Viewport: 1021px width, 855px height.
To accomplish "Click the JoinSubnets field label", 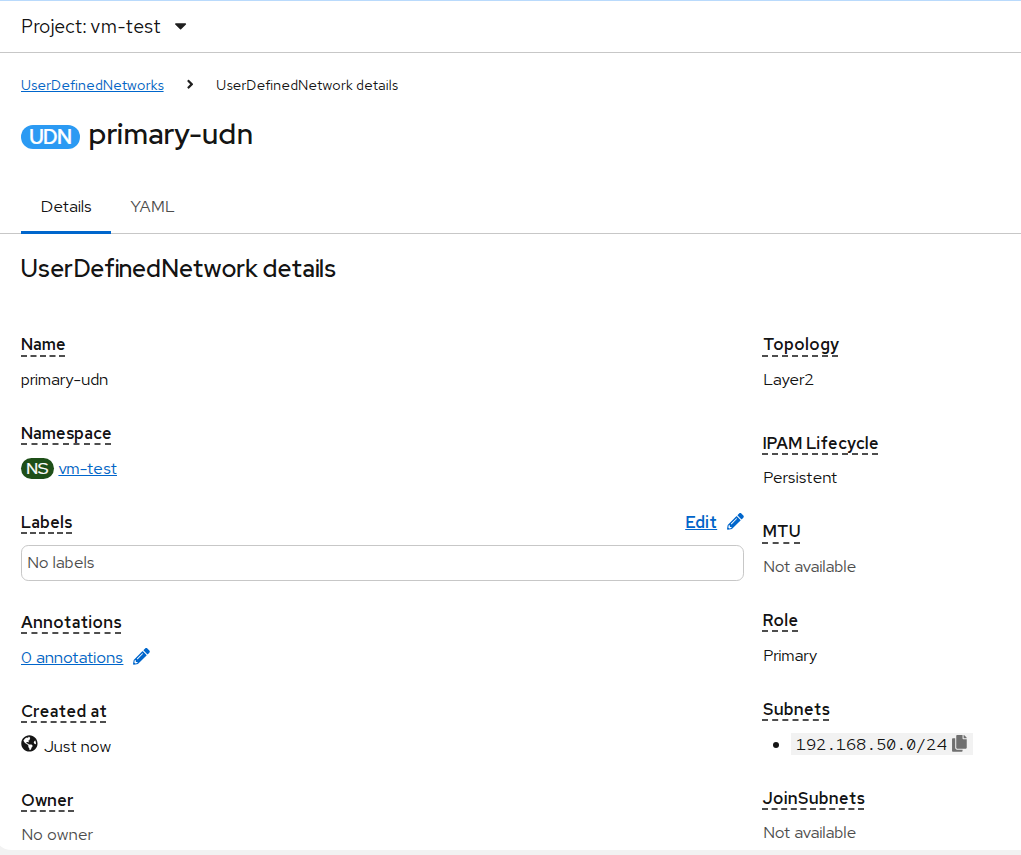I will point(813,798).
